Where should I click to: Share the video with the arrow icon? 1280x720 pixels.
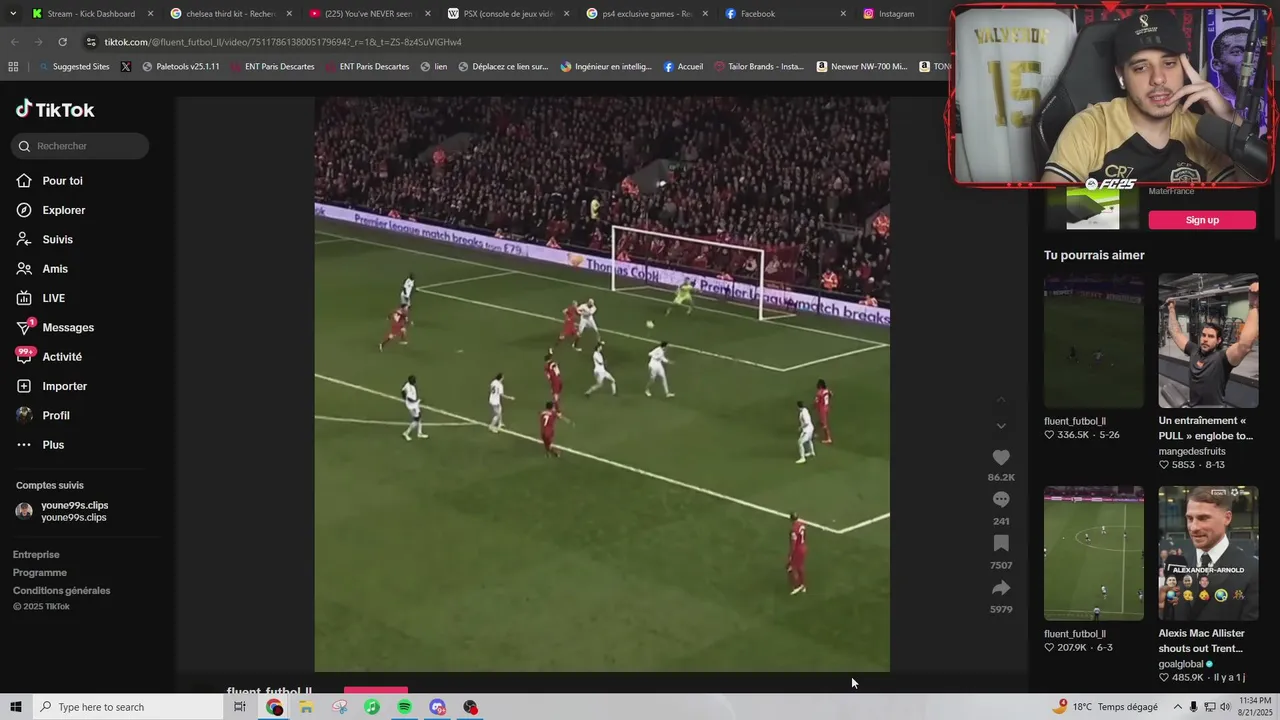coord(1001,588)
